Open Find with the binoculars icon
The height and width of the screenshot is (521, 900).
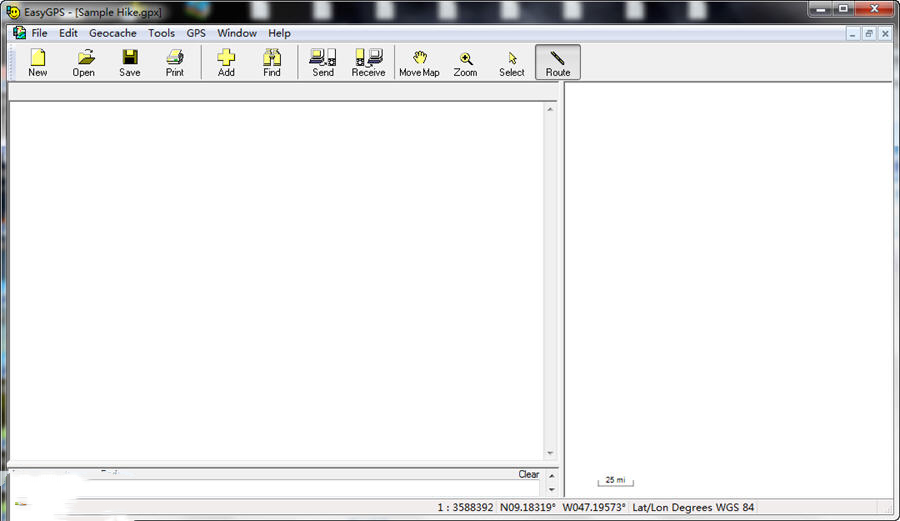272,63
